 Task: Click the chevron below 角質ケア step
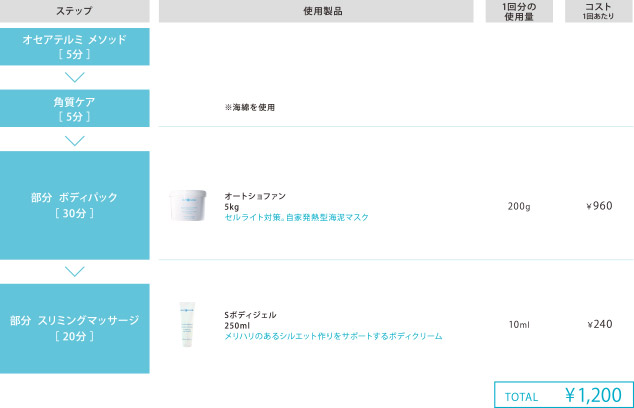[x=74, y=140]
